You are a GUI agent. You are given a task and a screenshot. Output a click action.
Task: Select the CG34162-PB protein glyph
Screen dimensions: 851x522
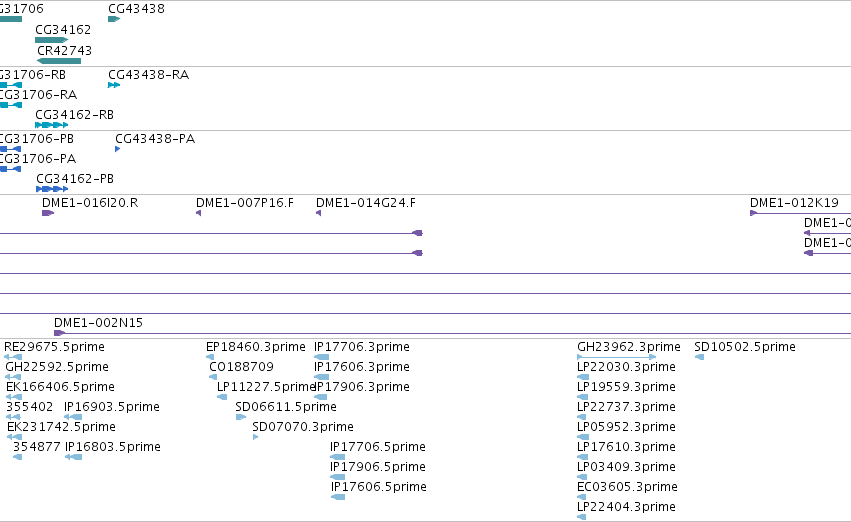point(52,189)
